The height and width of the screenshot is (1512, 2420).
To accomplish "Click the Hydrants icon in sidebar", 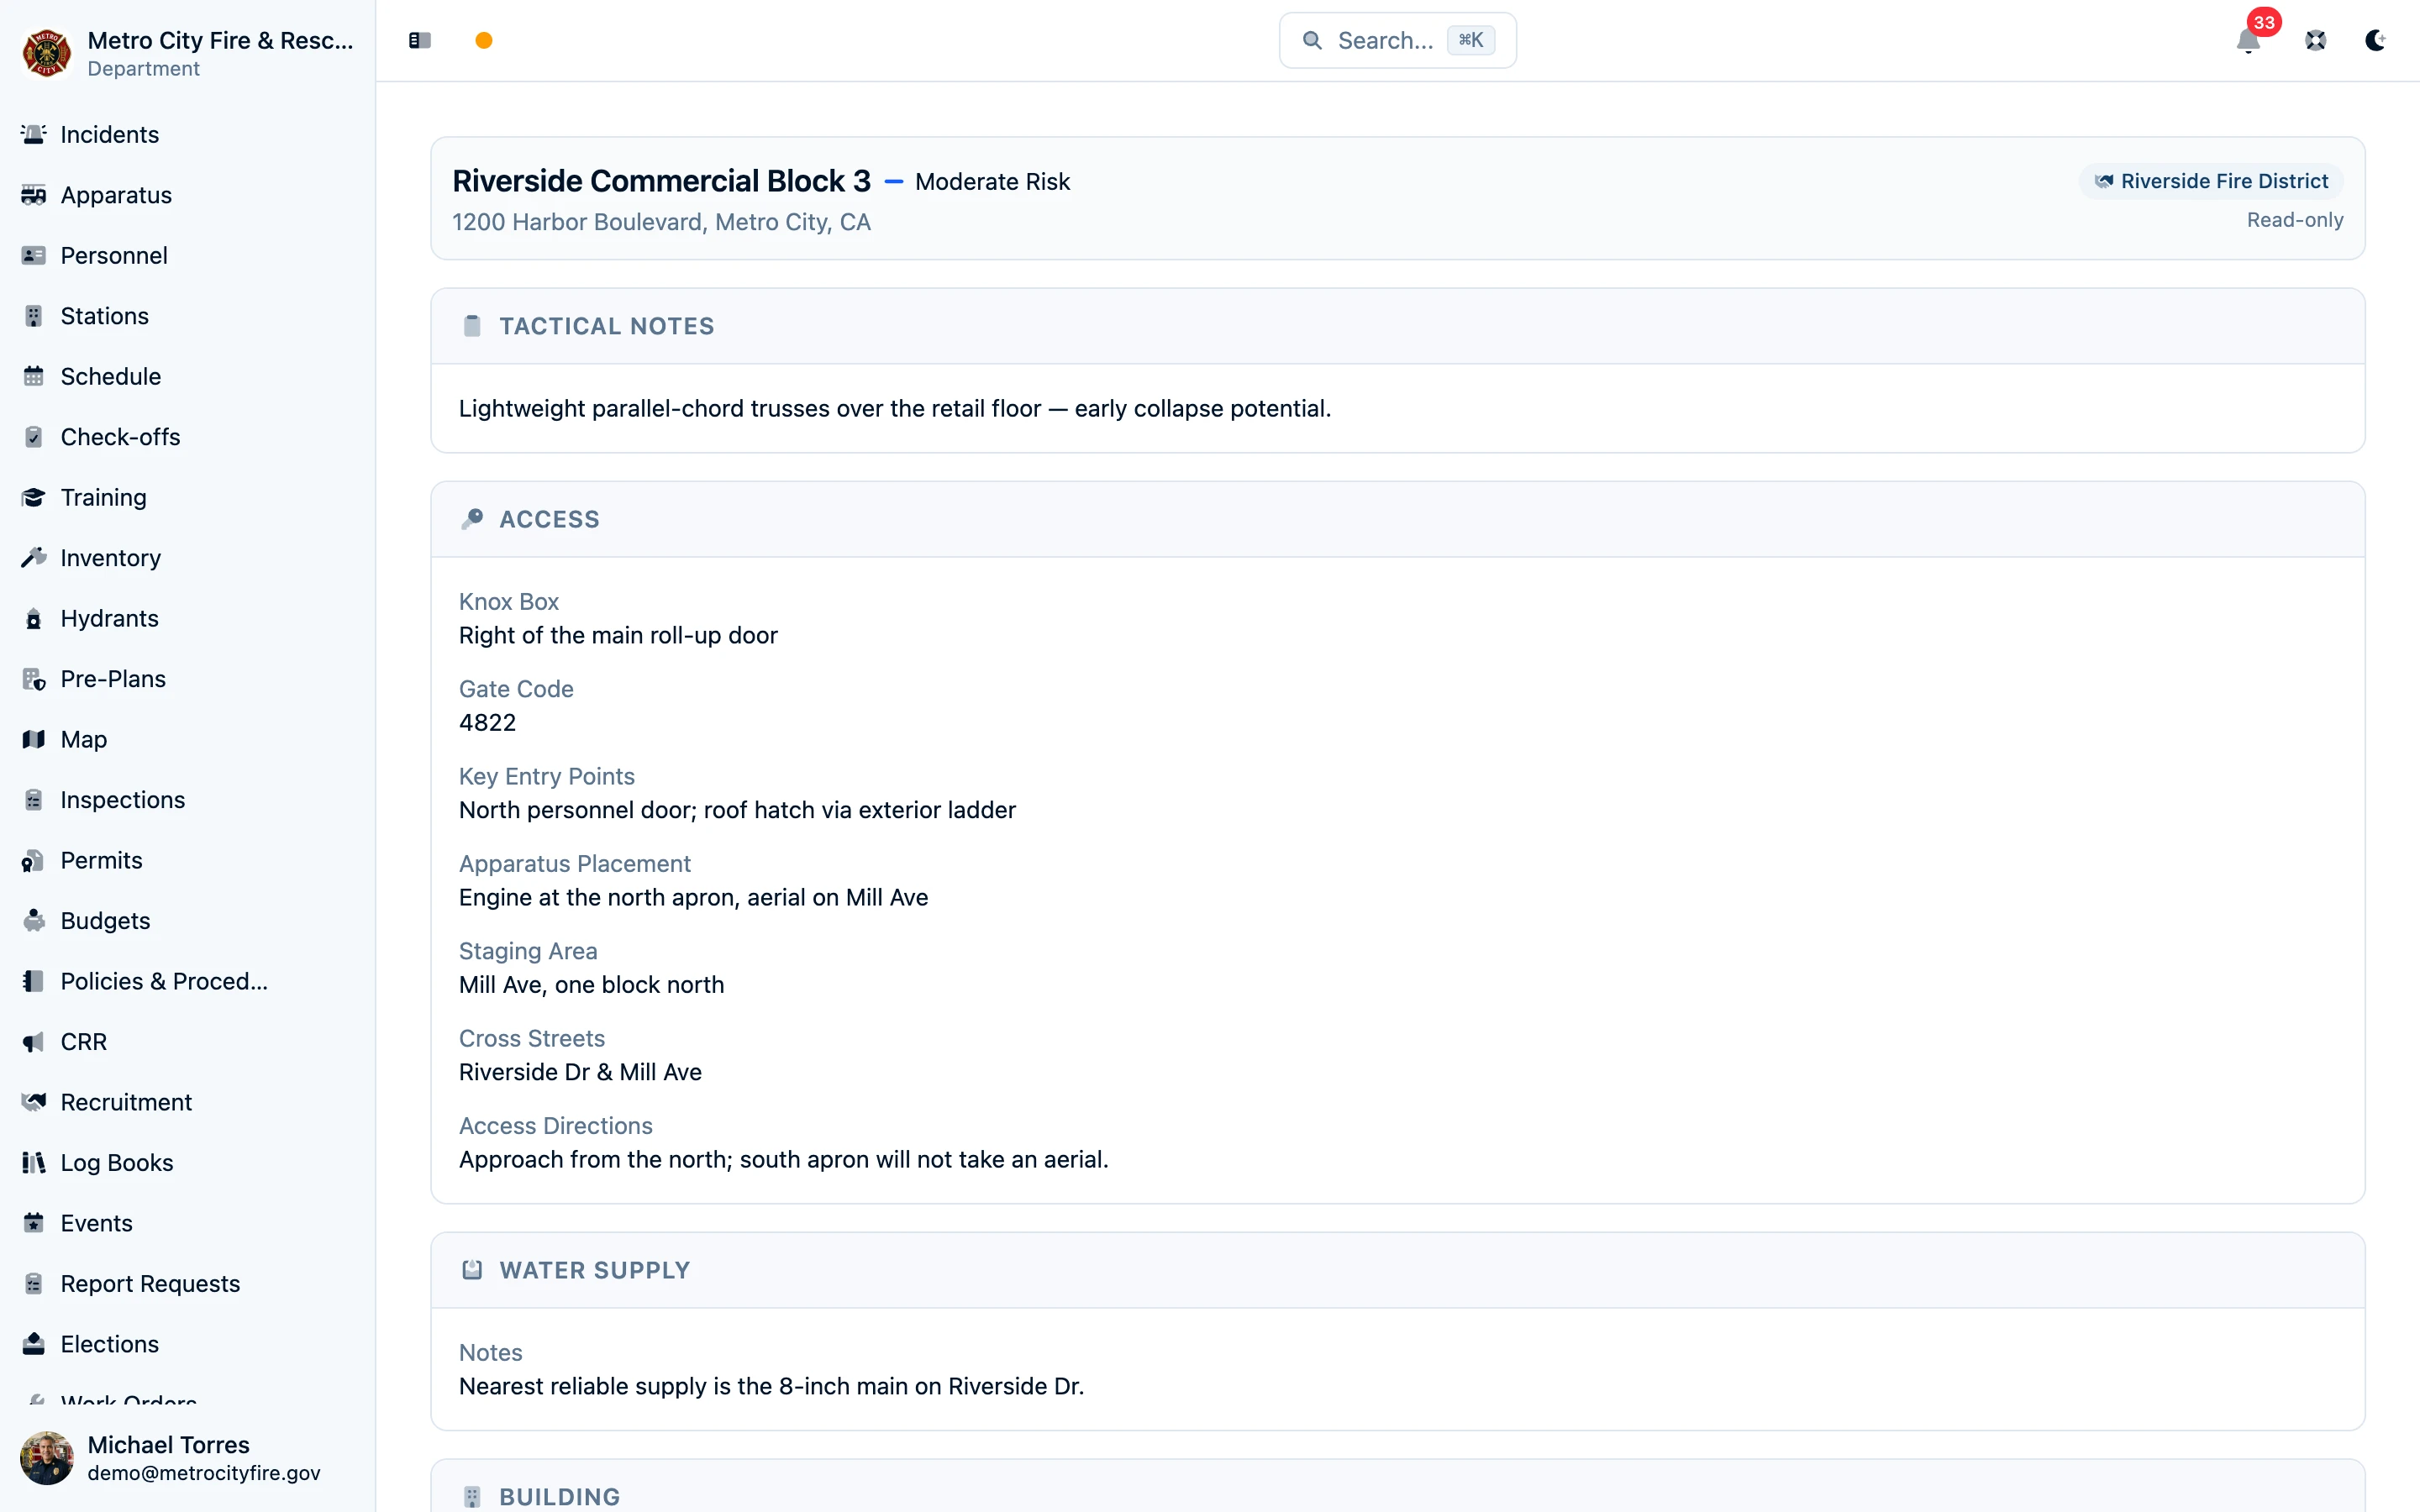I will [x=34, y=618].
